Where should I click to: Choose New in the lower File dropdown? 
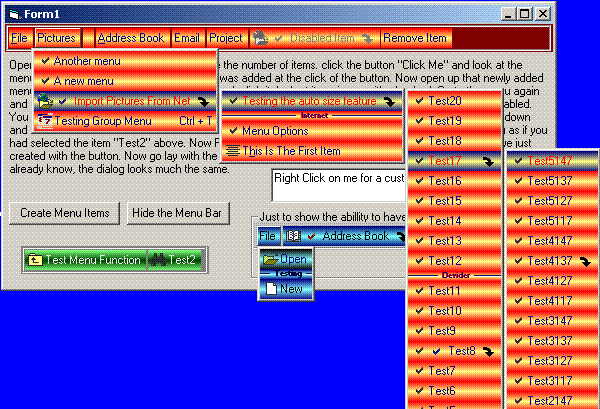(x=286, y=289)
